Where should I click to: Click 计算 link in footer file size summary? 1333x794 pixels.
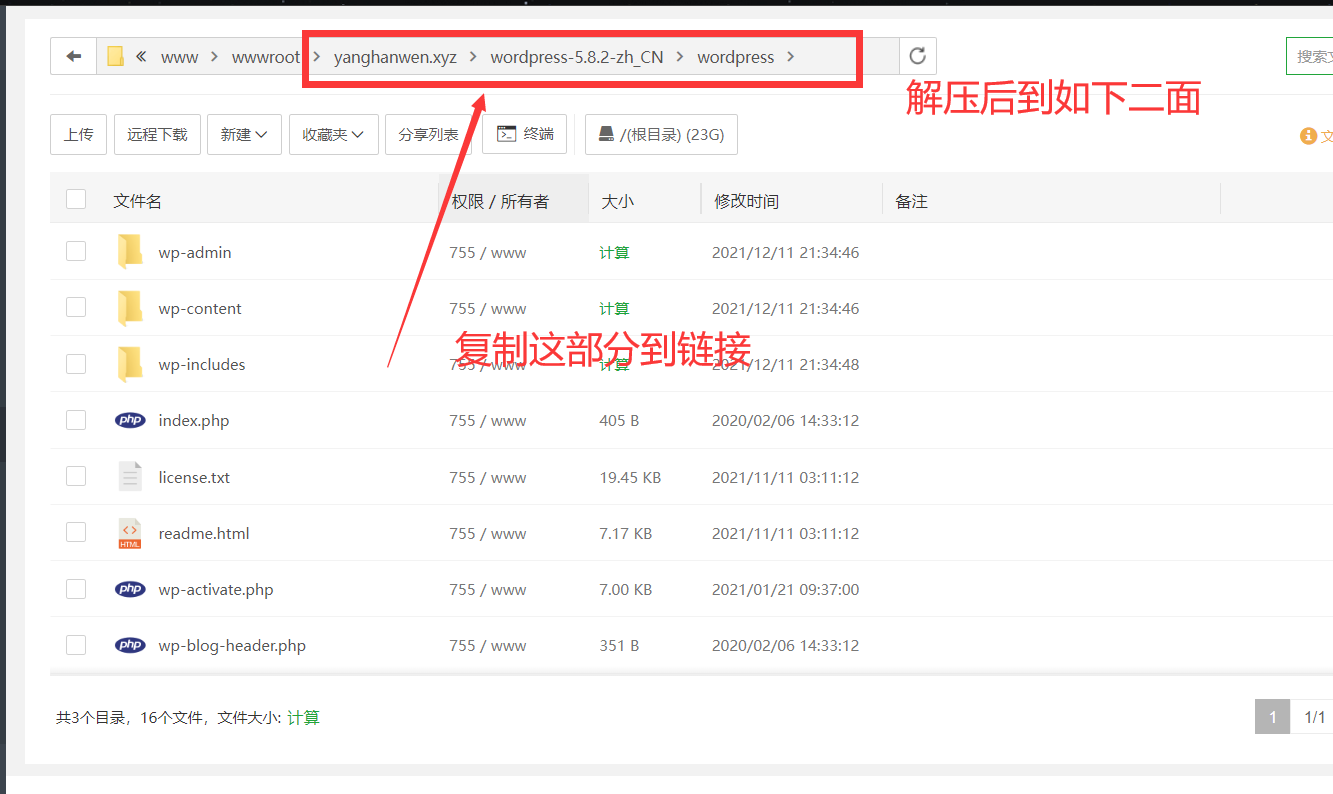303,717
